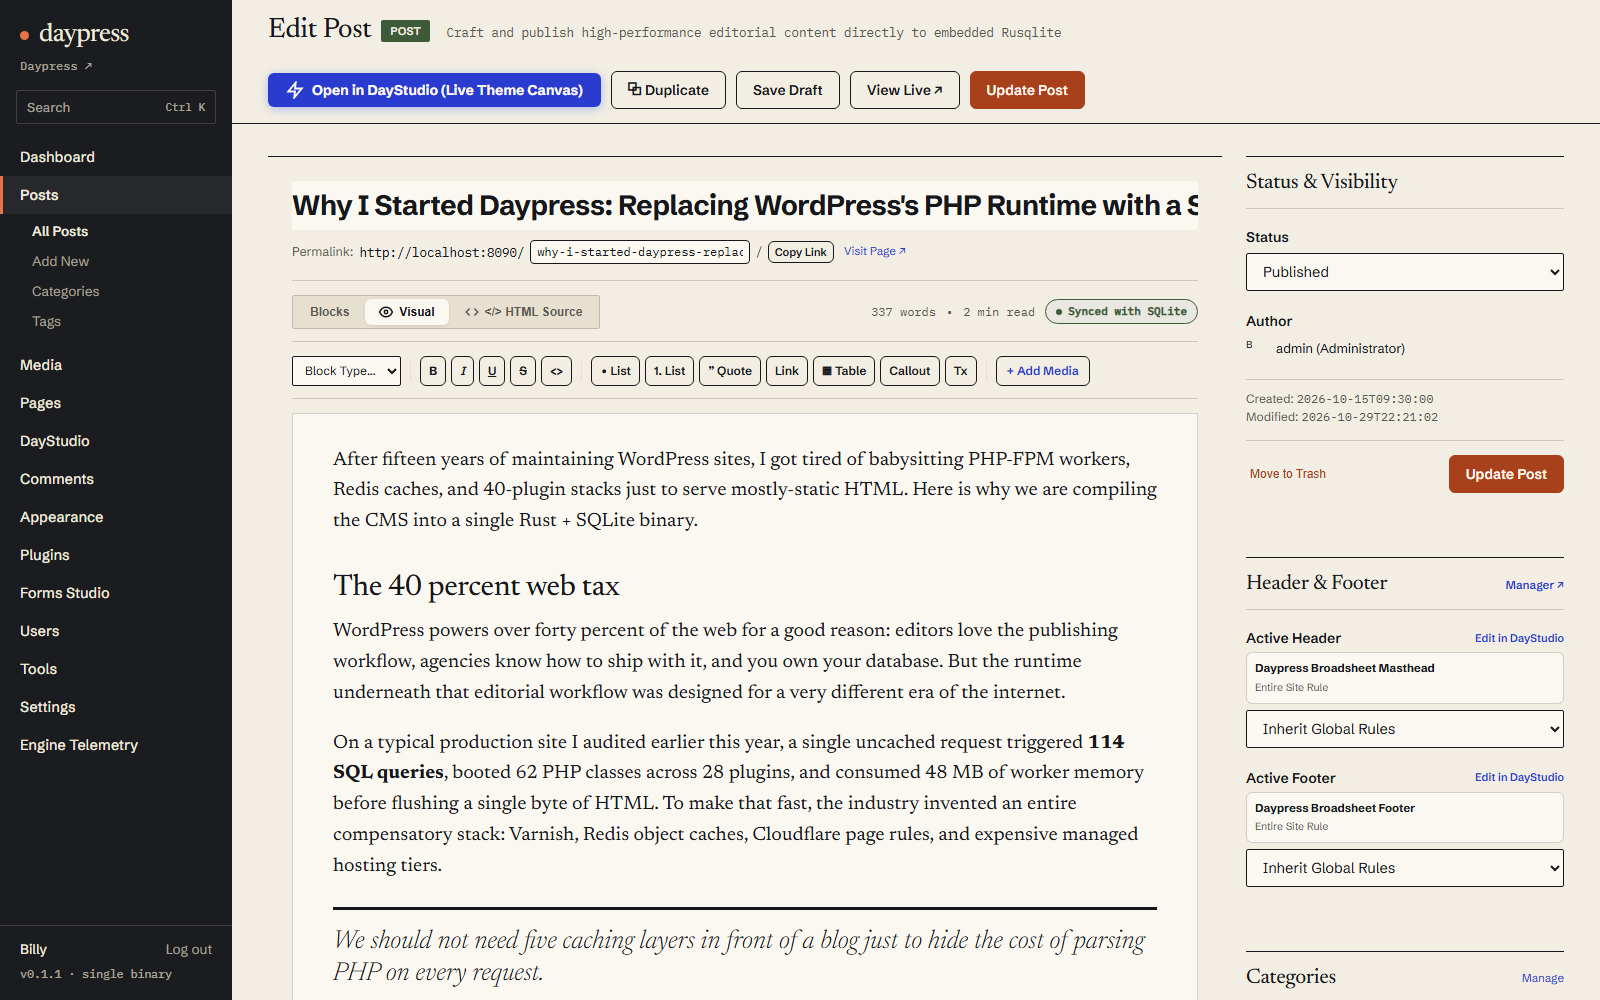Apply italic formatting button
1600x1000 pixels.
tap(463, 371)
